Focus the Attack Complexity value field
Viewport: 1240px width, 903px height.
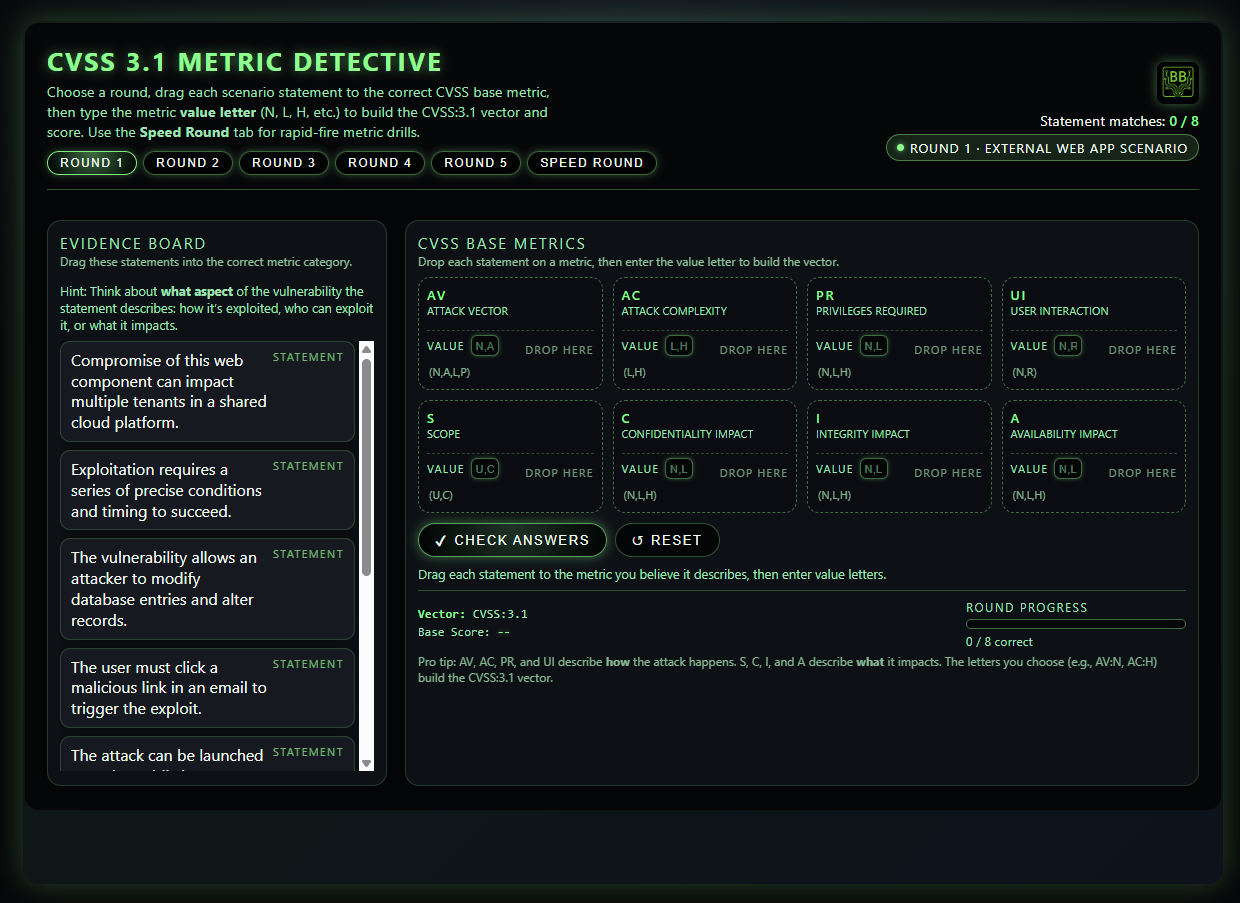point(679,346)
